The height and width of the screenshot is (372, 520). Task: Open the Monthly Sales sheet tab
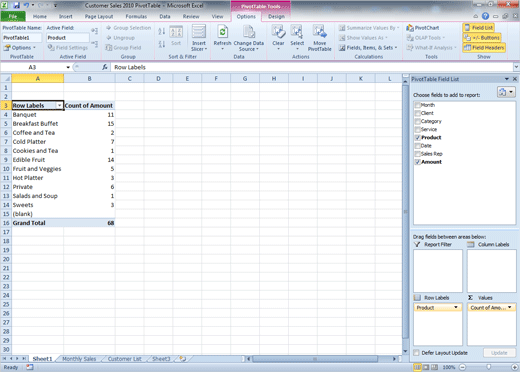tap(79, 359)
